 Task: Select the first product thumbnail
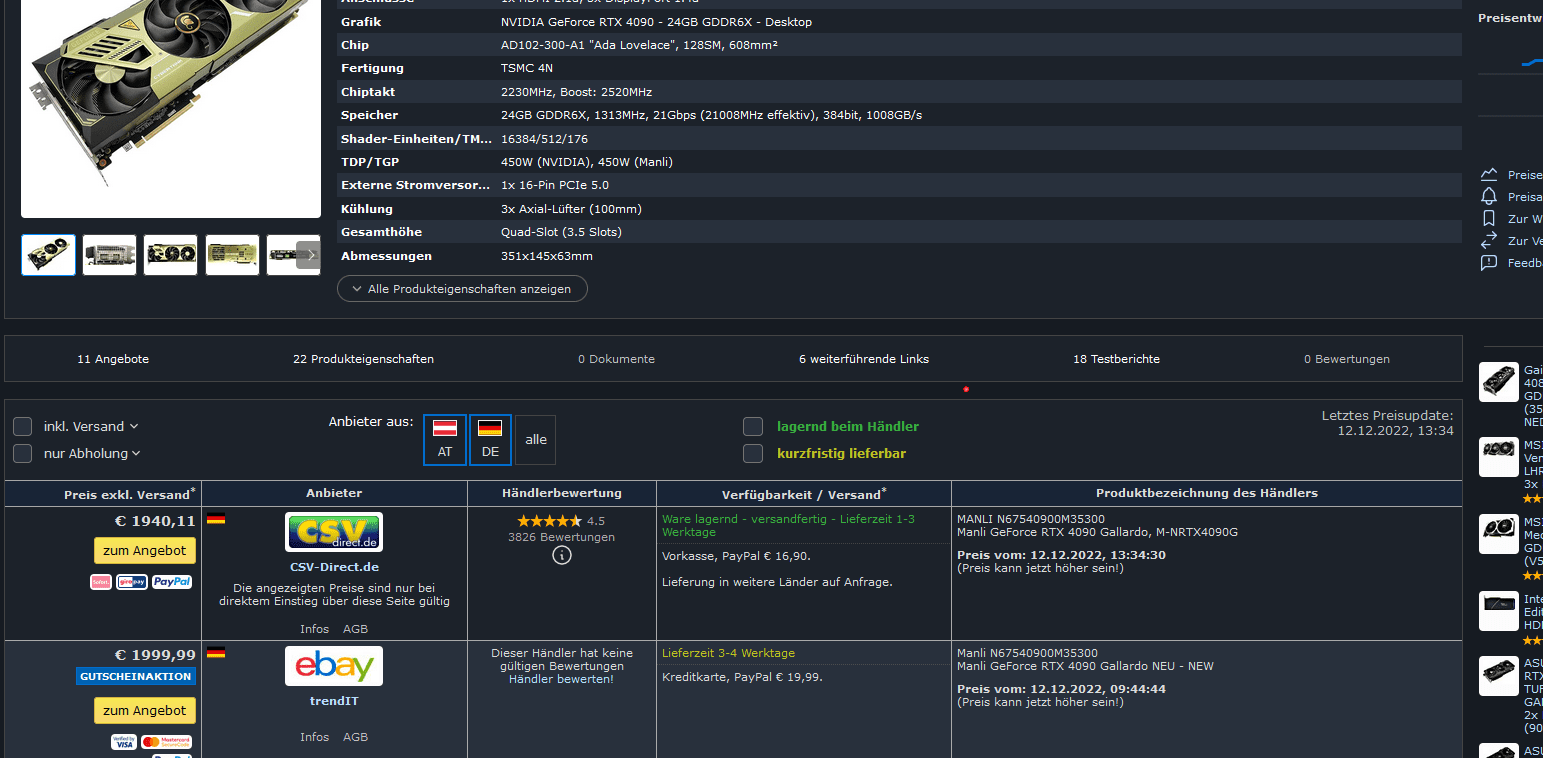48,255
